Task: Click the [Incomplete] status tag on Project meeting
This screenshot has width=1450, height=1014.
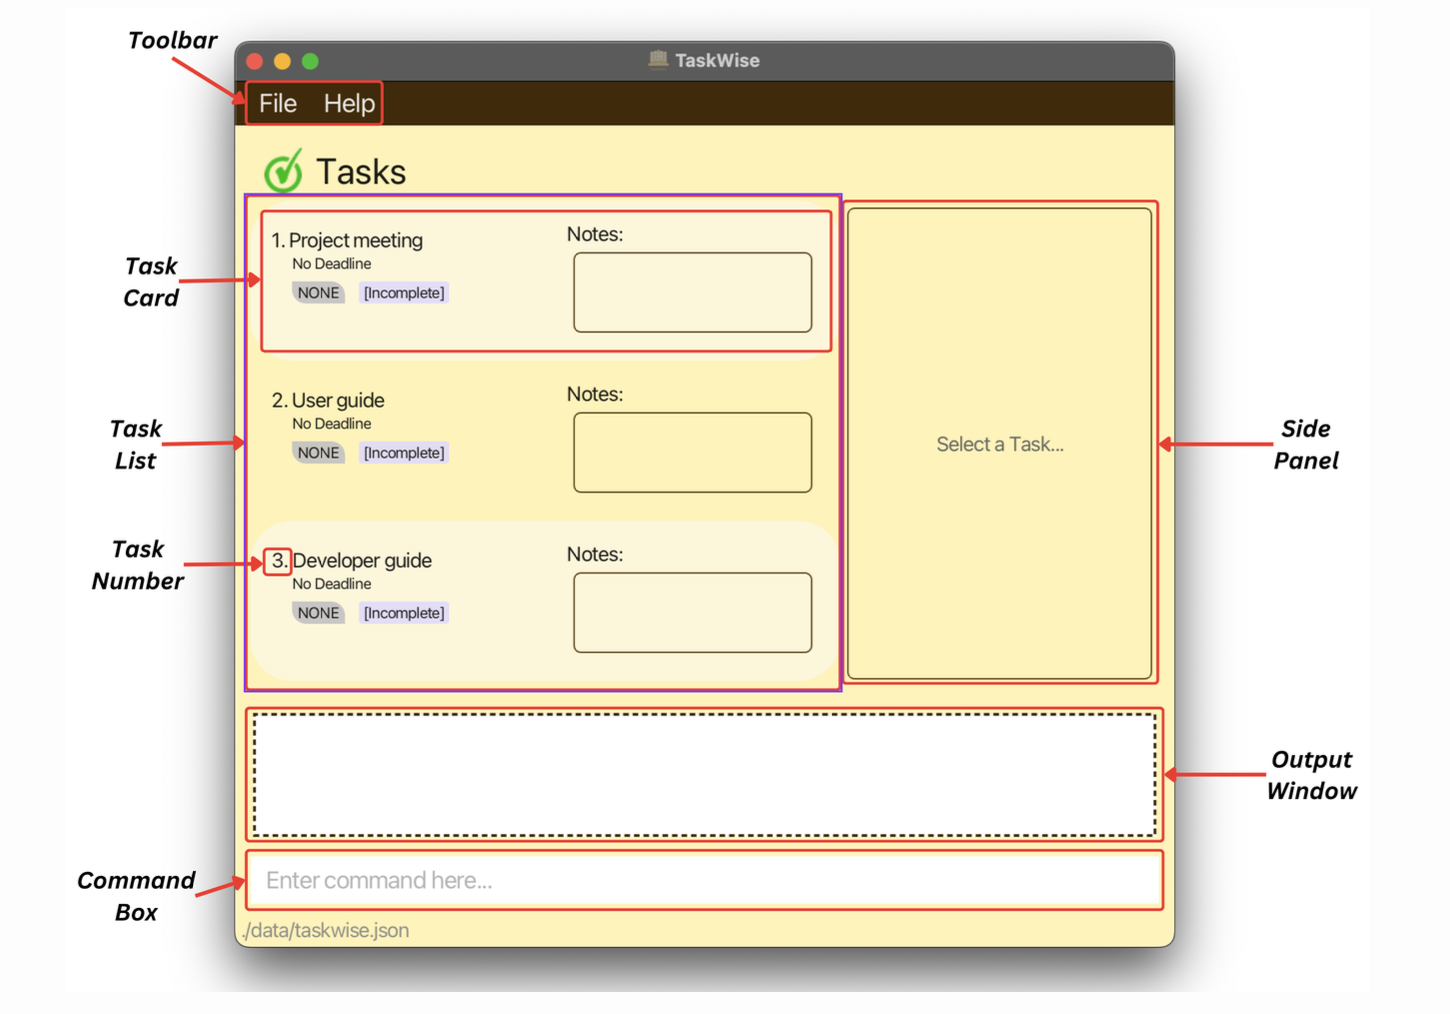Action: 404,293
